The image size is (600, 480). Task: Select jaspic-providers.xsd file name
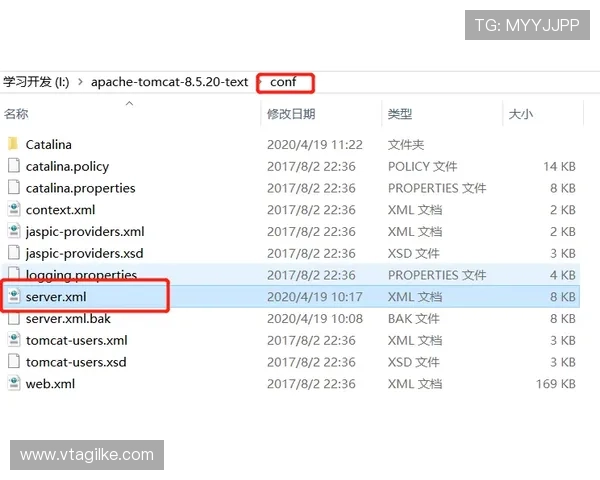click(x=85, y=254)
